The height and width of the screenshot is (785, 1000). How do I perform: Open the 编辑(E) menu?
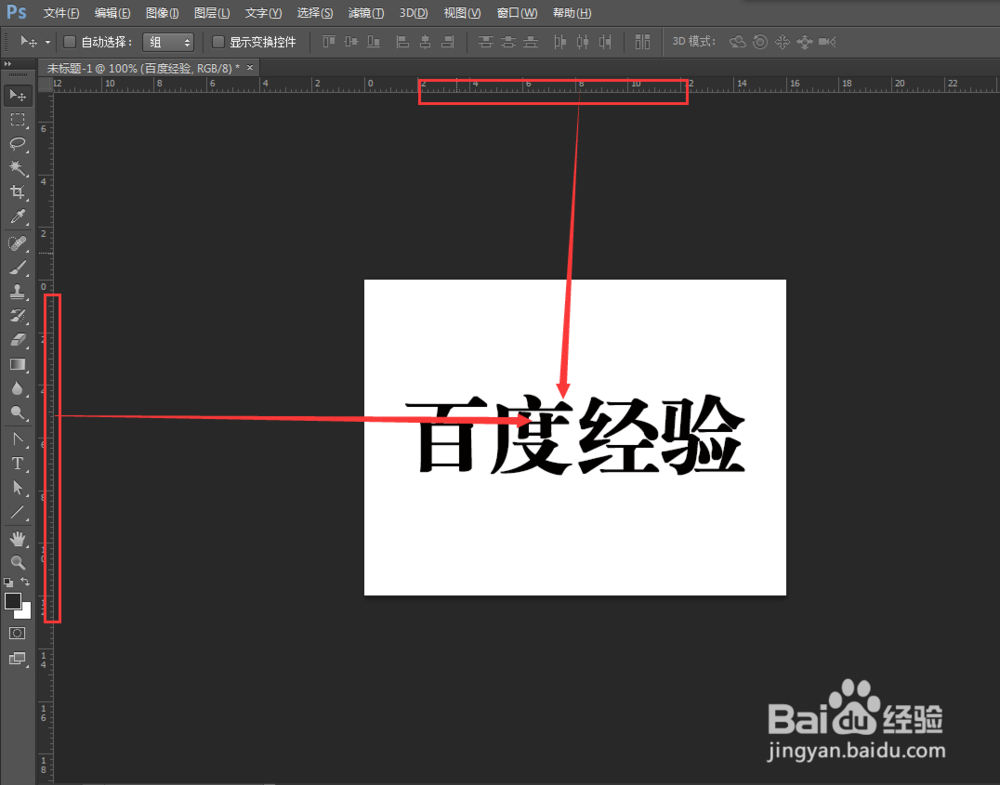click(x=112, y=13)
